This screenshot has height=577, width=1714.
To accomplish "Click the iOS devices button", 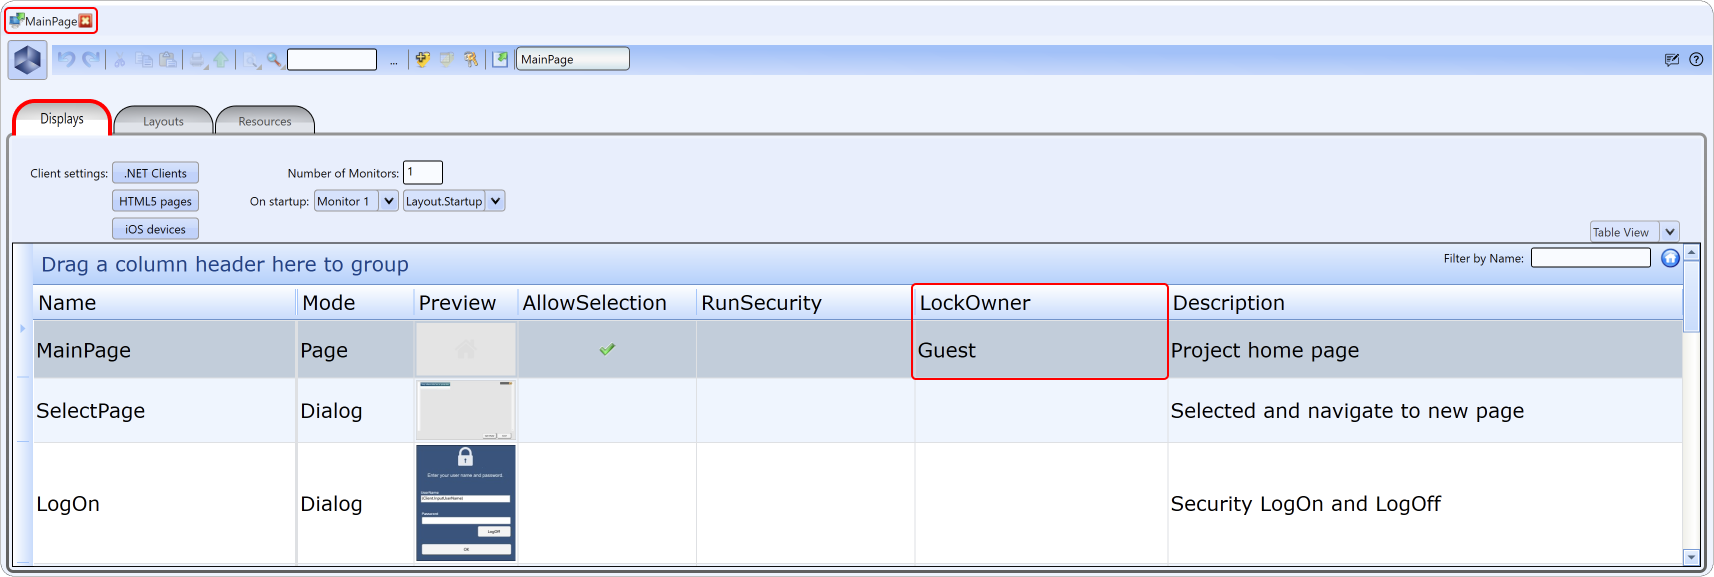I will [x=155, y=229].
